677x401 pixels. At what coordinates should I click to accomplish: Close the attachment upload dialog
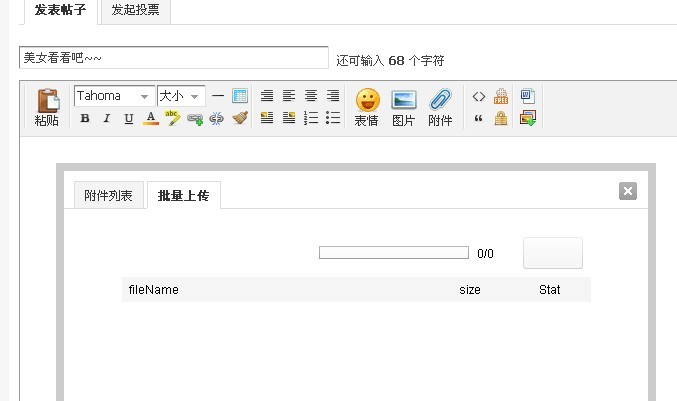(x=628, y=191)
